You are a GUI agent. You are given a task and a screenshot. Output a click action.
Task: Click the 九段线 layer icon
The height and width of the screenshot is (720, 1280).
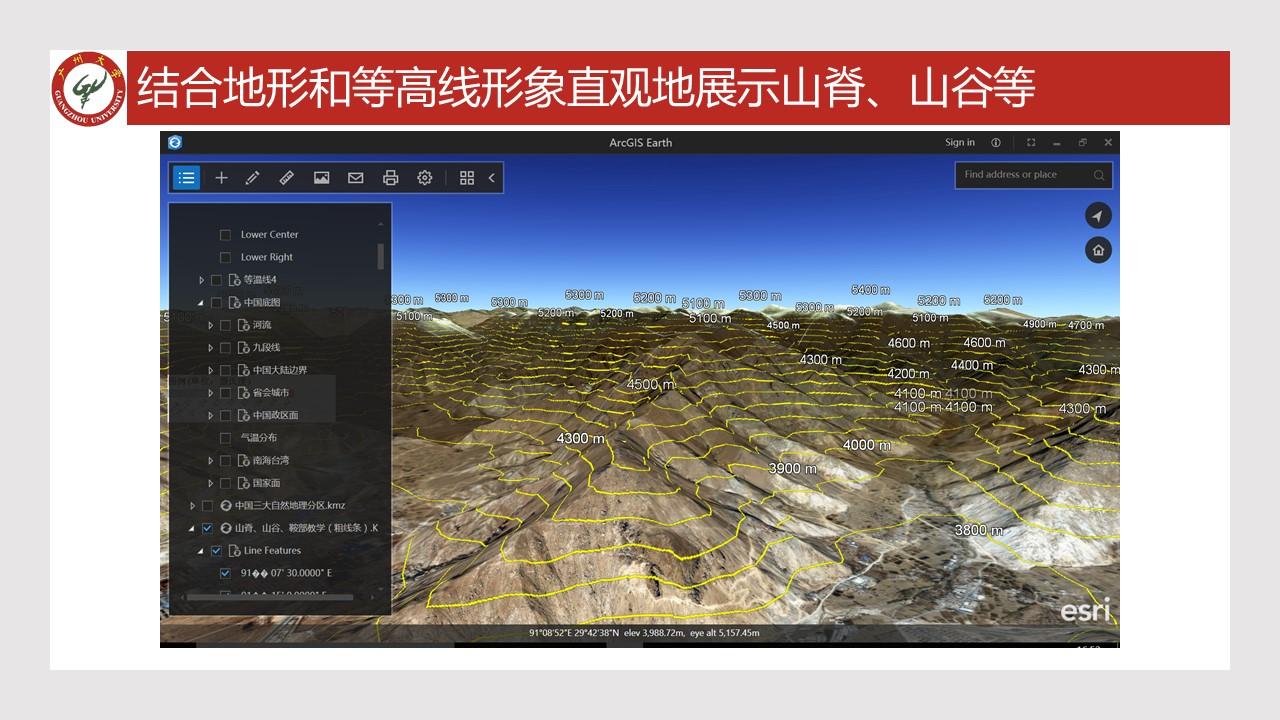click(244, 348)
